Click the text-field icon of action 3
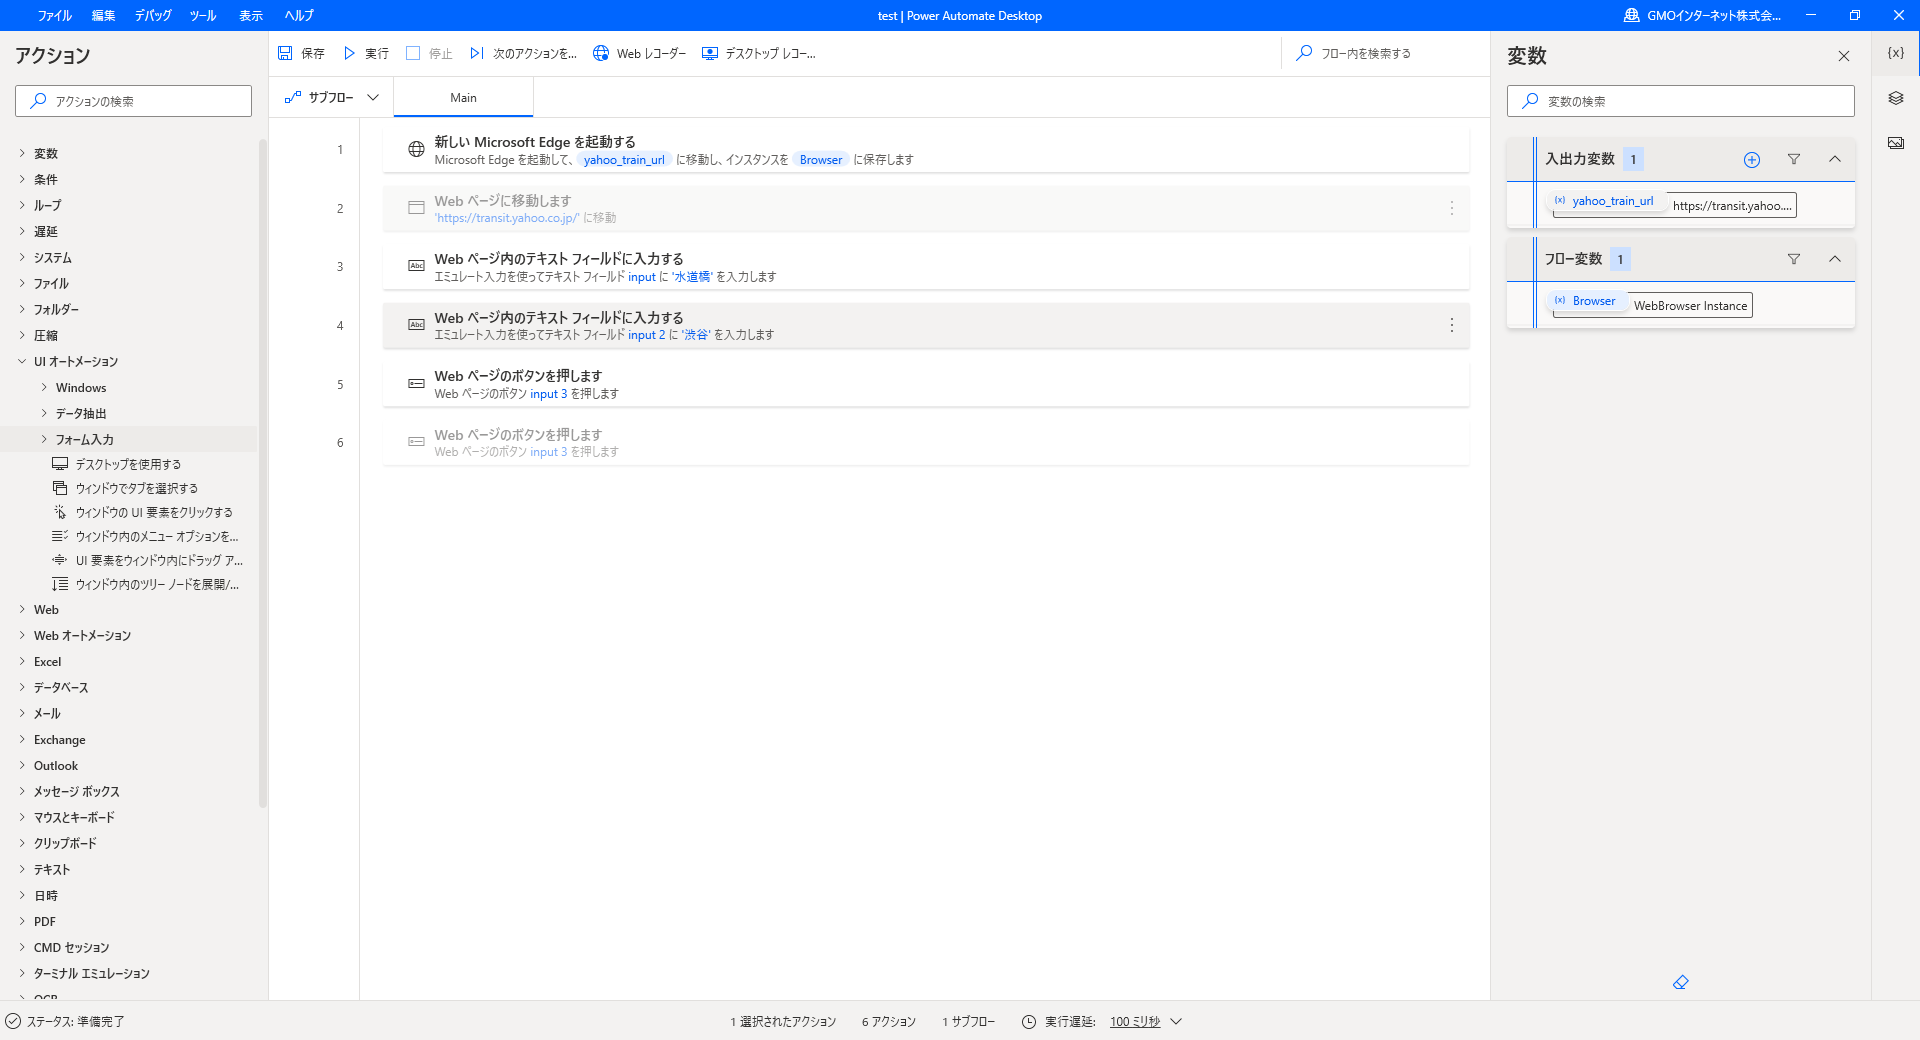 (416, 266)
